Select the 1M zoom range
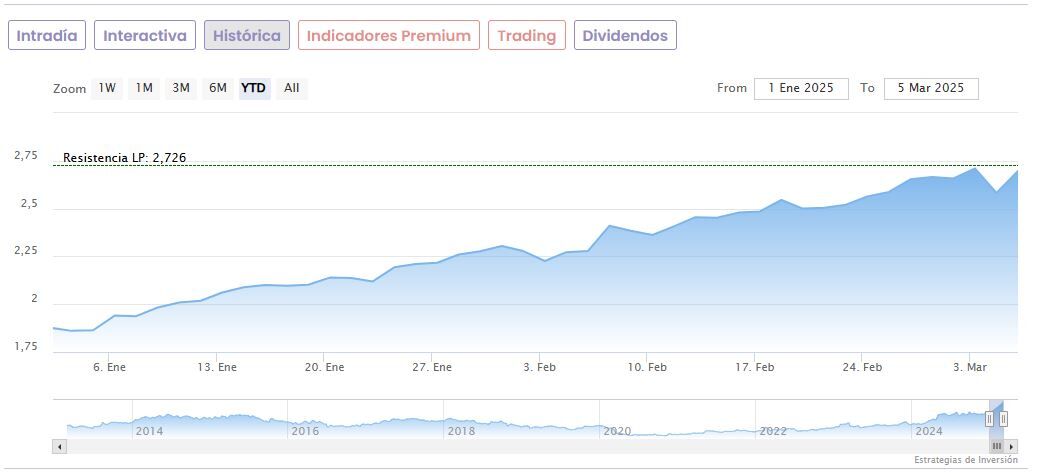Image resolution: width=1038 pixels, height=476 pixels. click(x=144, y=88)
